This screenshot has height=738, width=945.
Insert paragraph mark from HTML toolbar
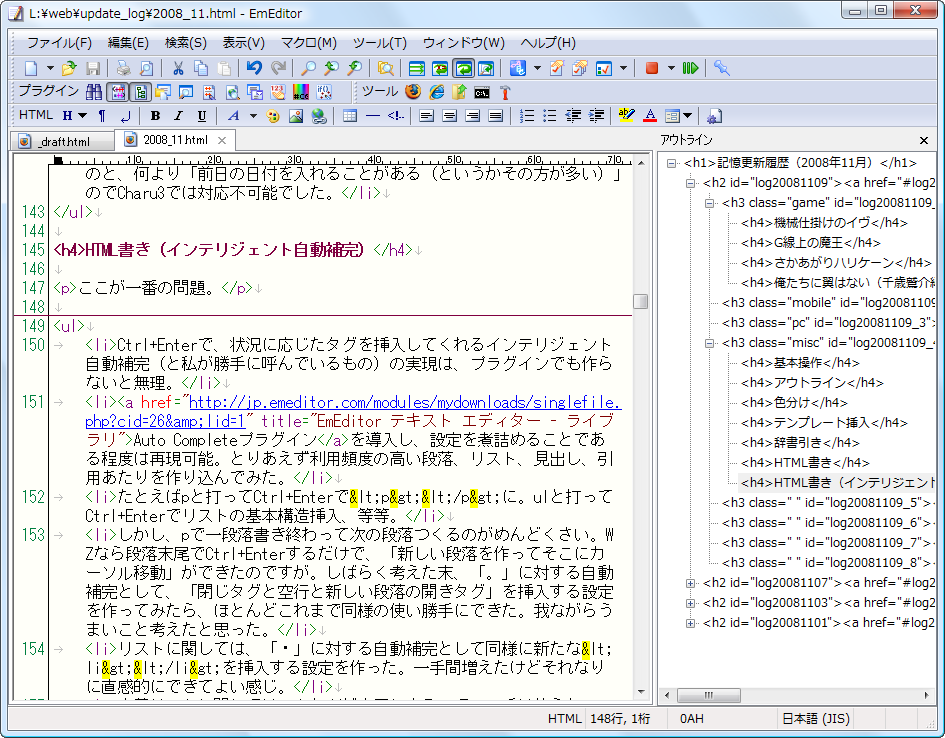coord(102,116)
